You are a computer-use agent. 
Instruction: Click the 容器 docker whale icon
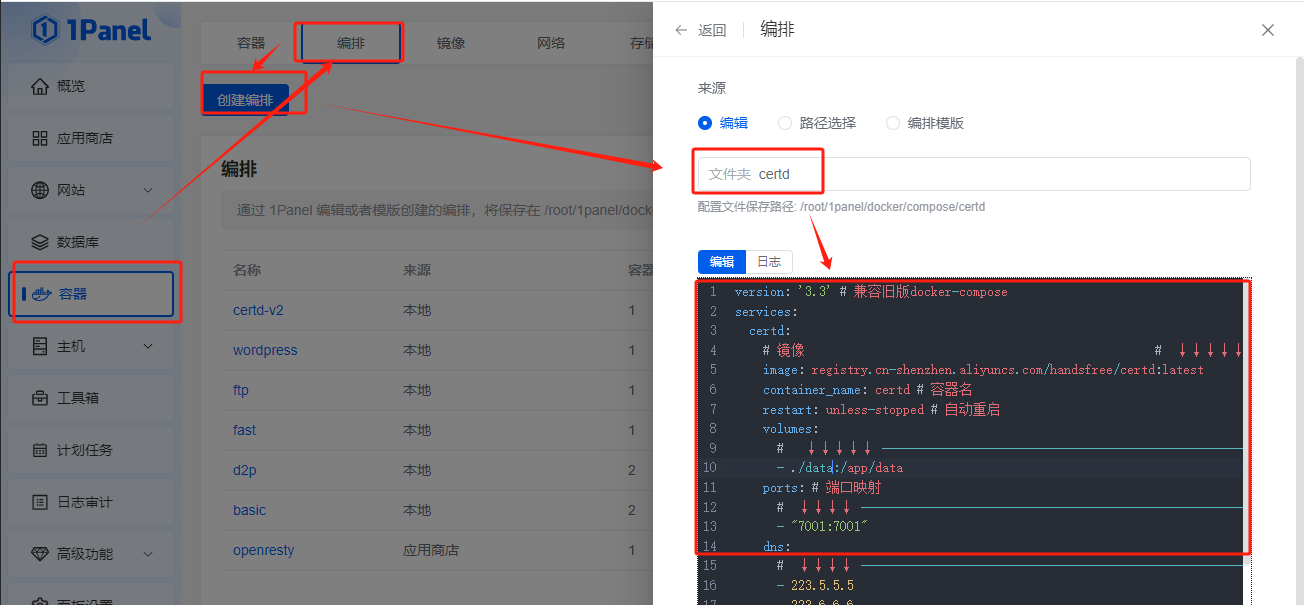tap(41, 294)
